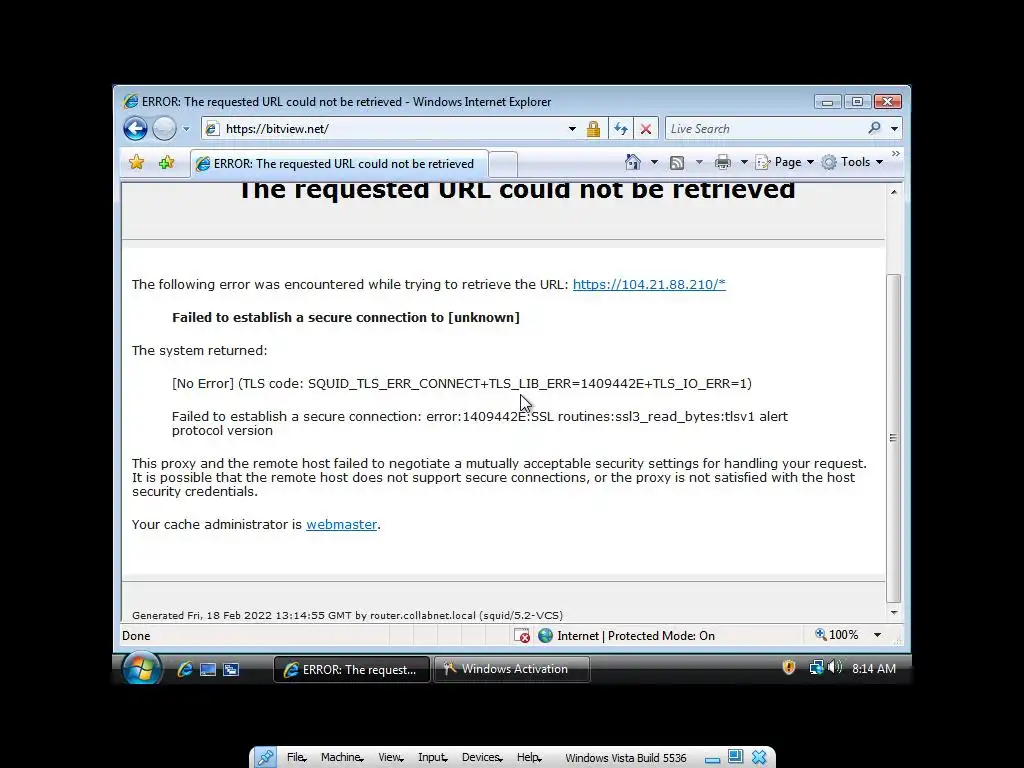Image resolution: width=1024 pixels, height=768 pixels.
Task: Click the Generated Fri, 18 Feb 2022 footer text
Action: (x=347, y=615)
